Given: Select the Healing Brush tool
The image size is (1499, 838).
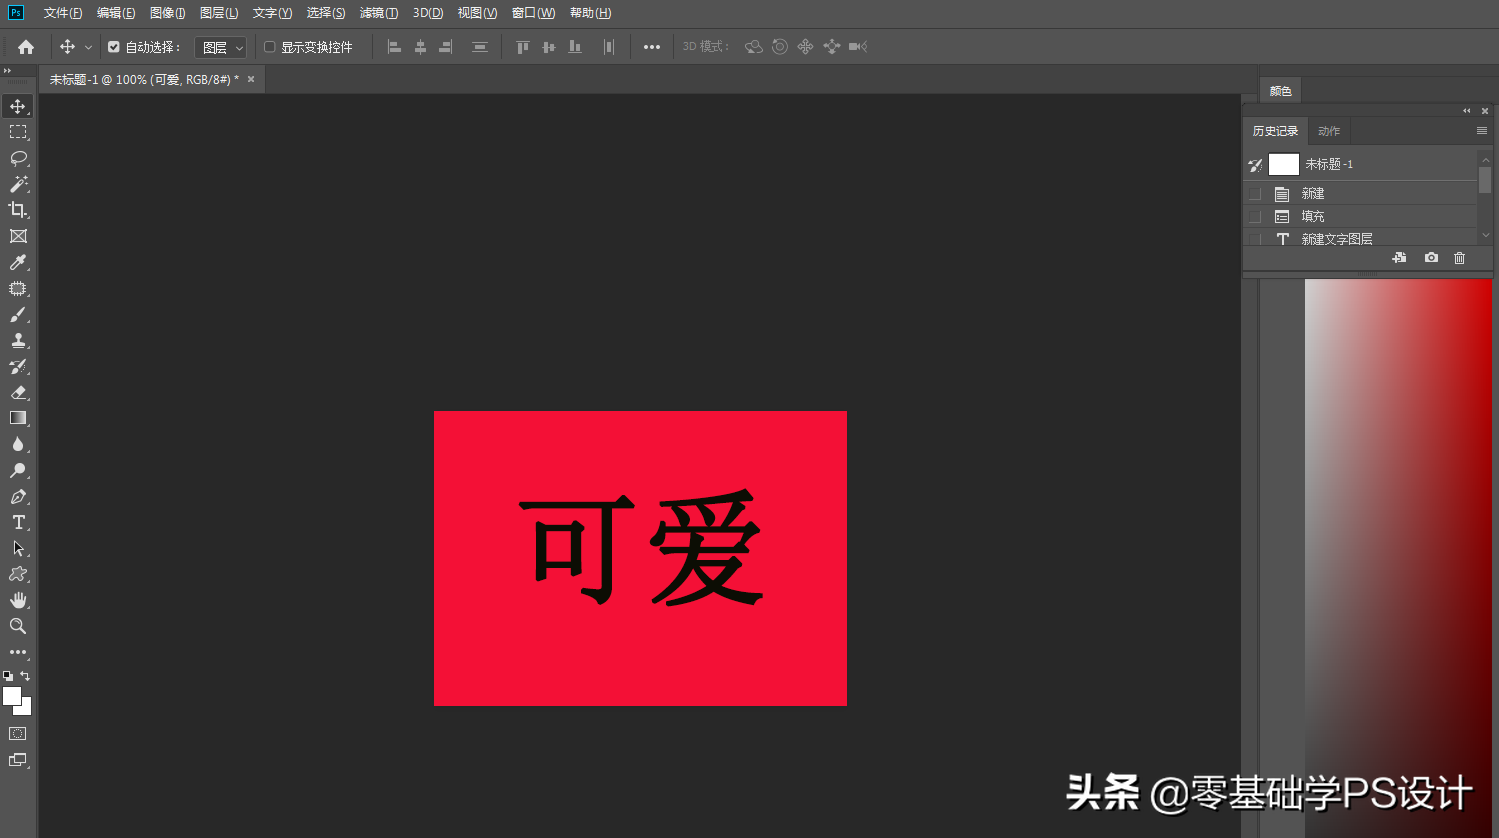Looking at the screenshot, I should (x=18, y=288).
